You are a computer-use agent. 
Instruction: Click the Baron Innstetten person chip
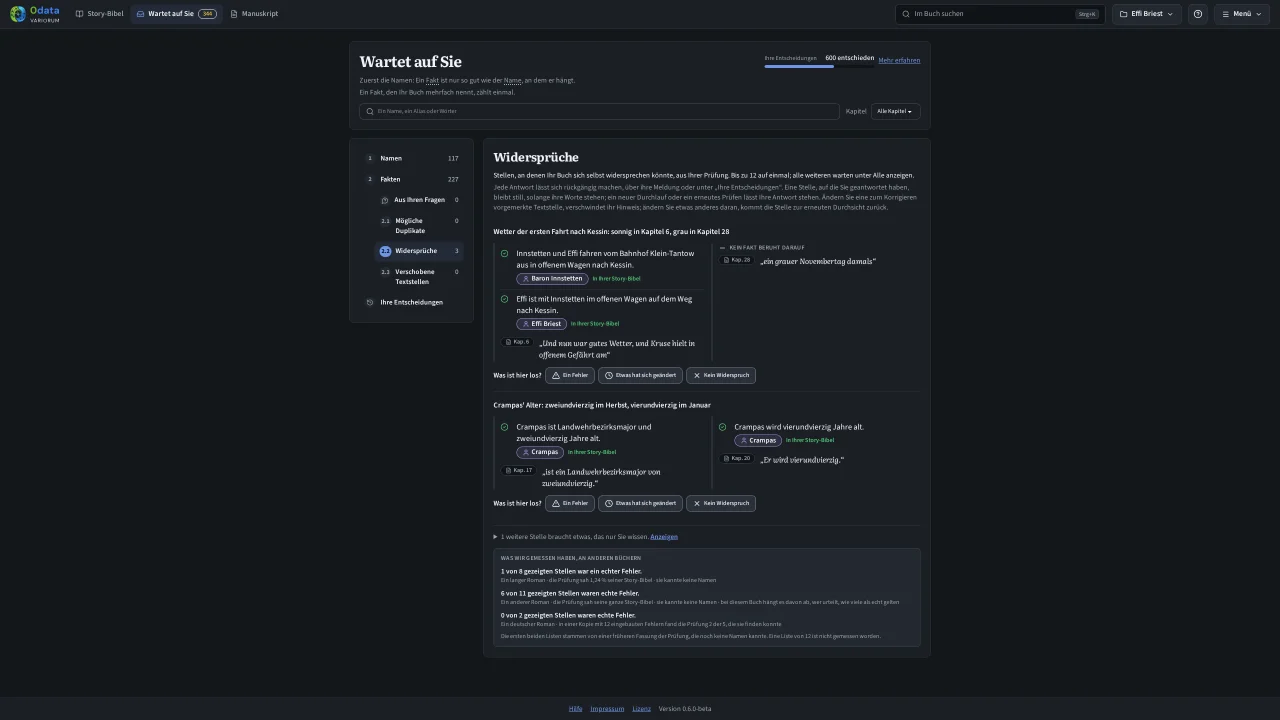click(x=552, y=279)
